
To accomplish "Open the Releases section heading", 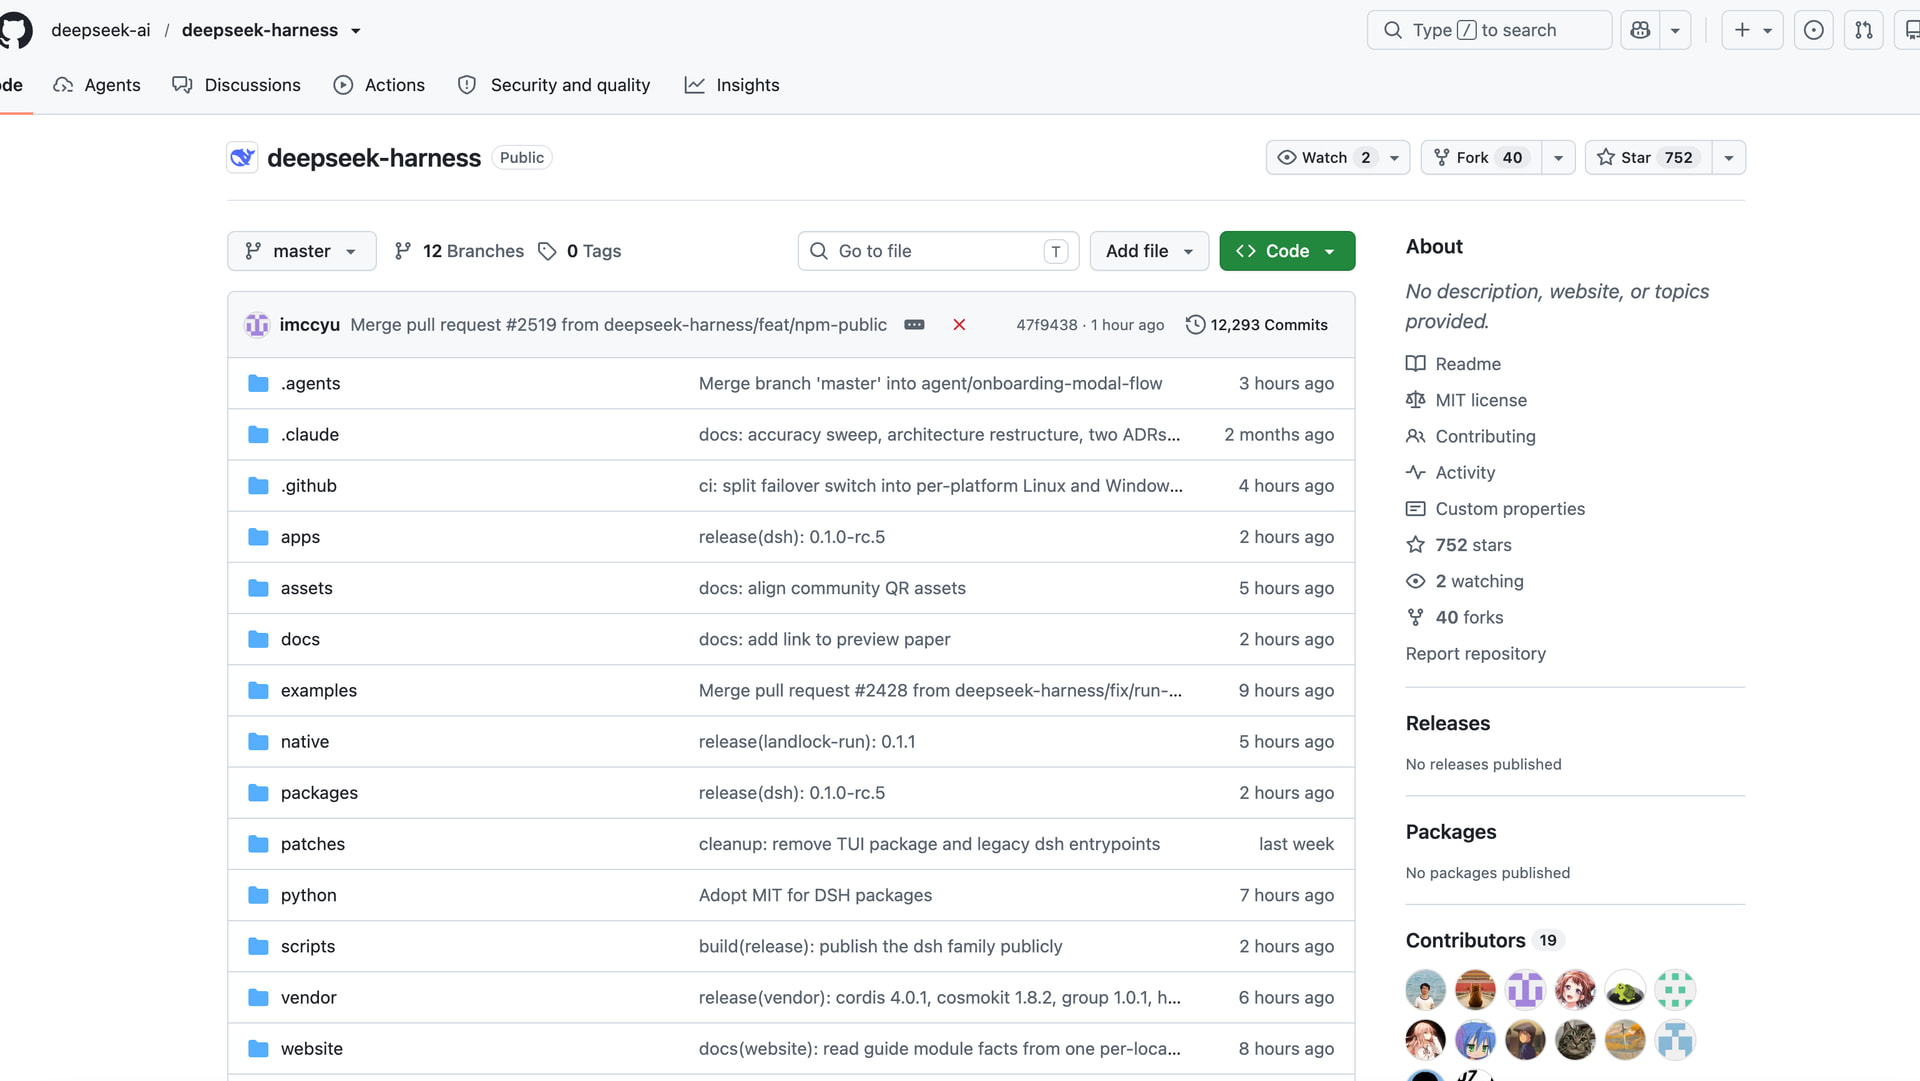I will pyautogui.click(x=1447, y=723).
